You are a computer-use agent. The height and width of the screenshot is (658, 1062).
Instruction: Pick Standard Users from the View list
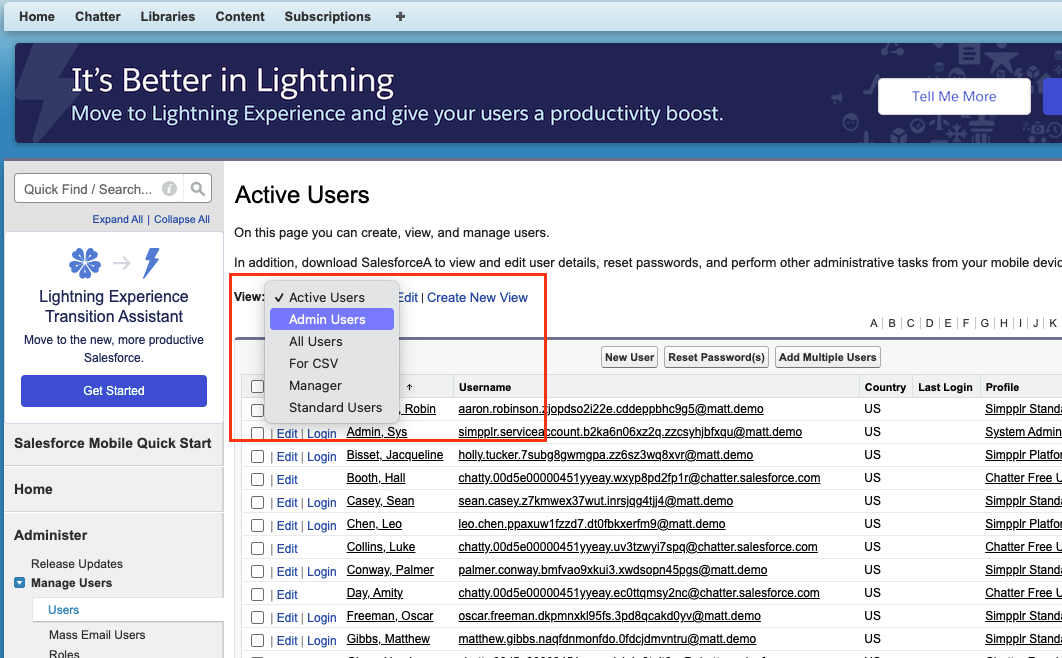tap(332, 408)
